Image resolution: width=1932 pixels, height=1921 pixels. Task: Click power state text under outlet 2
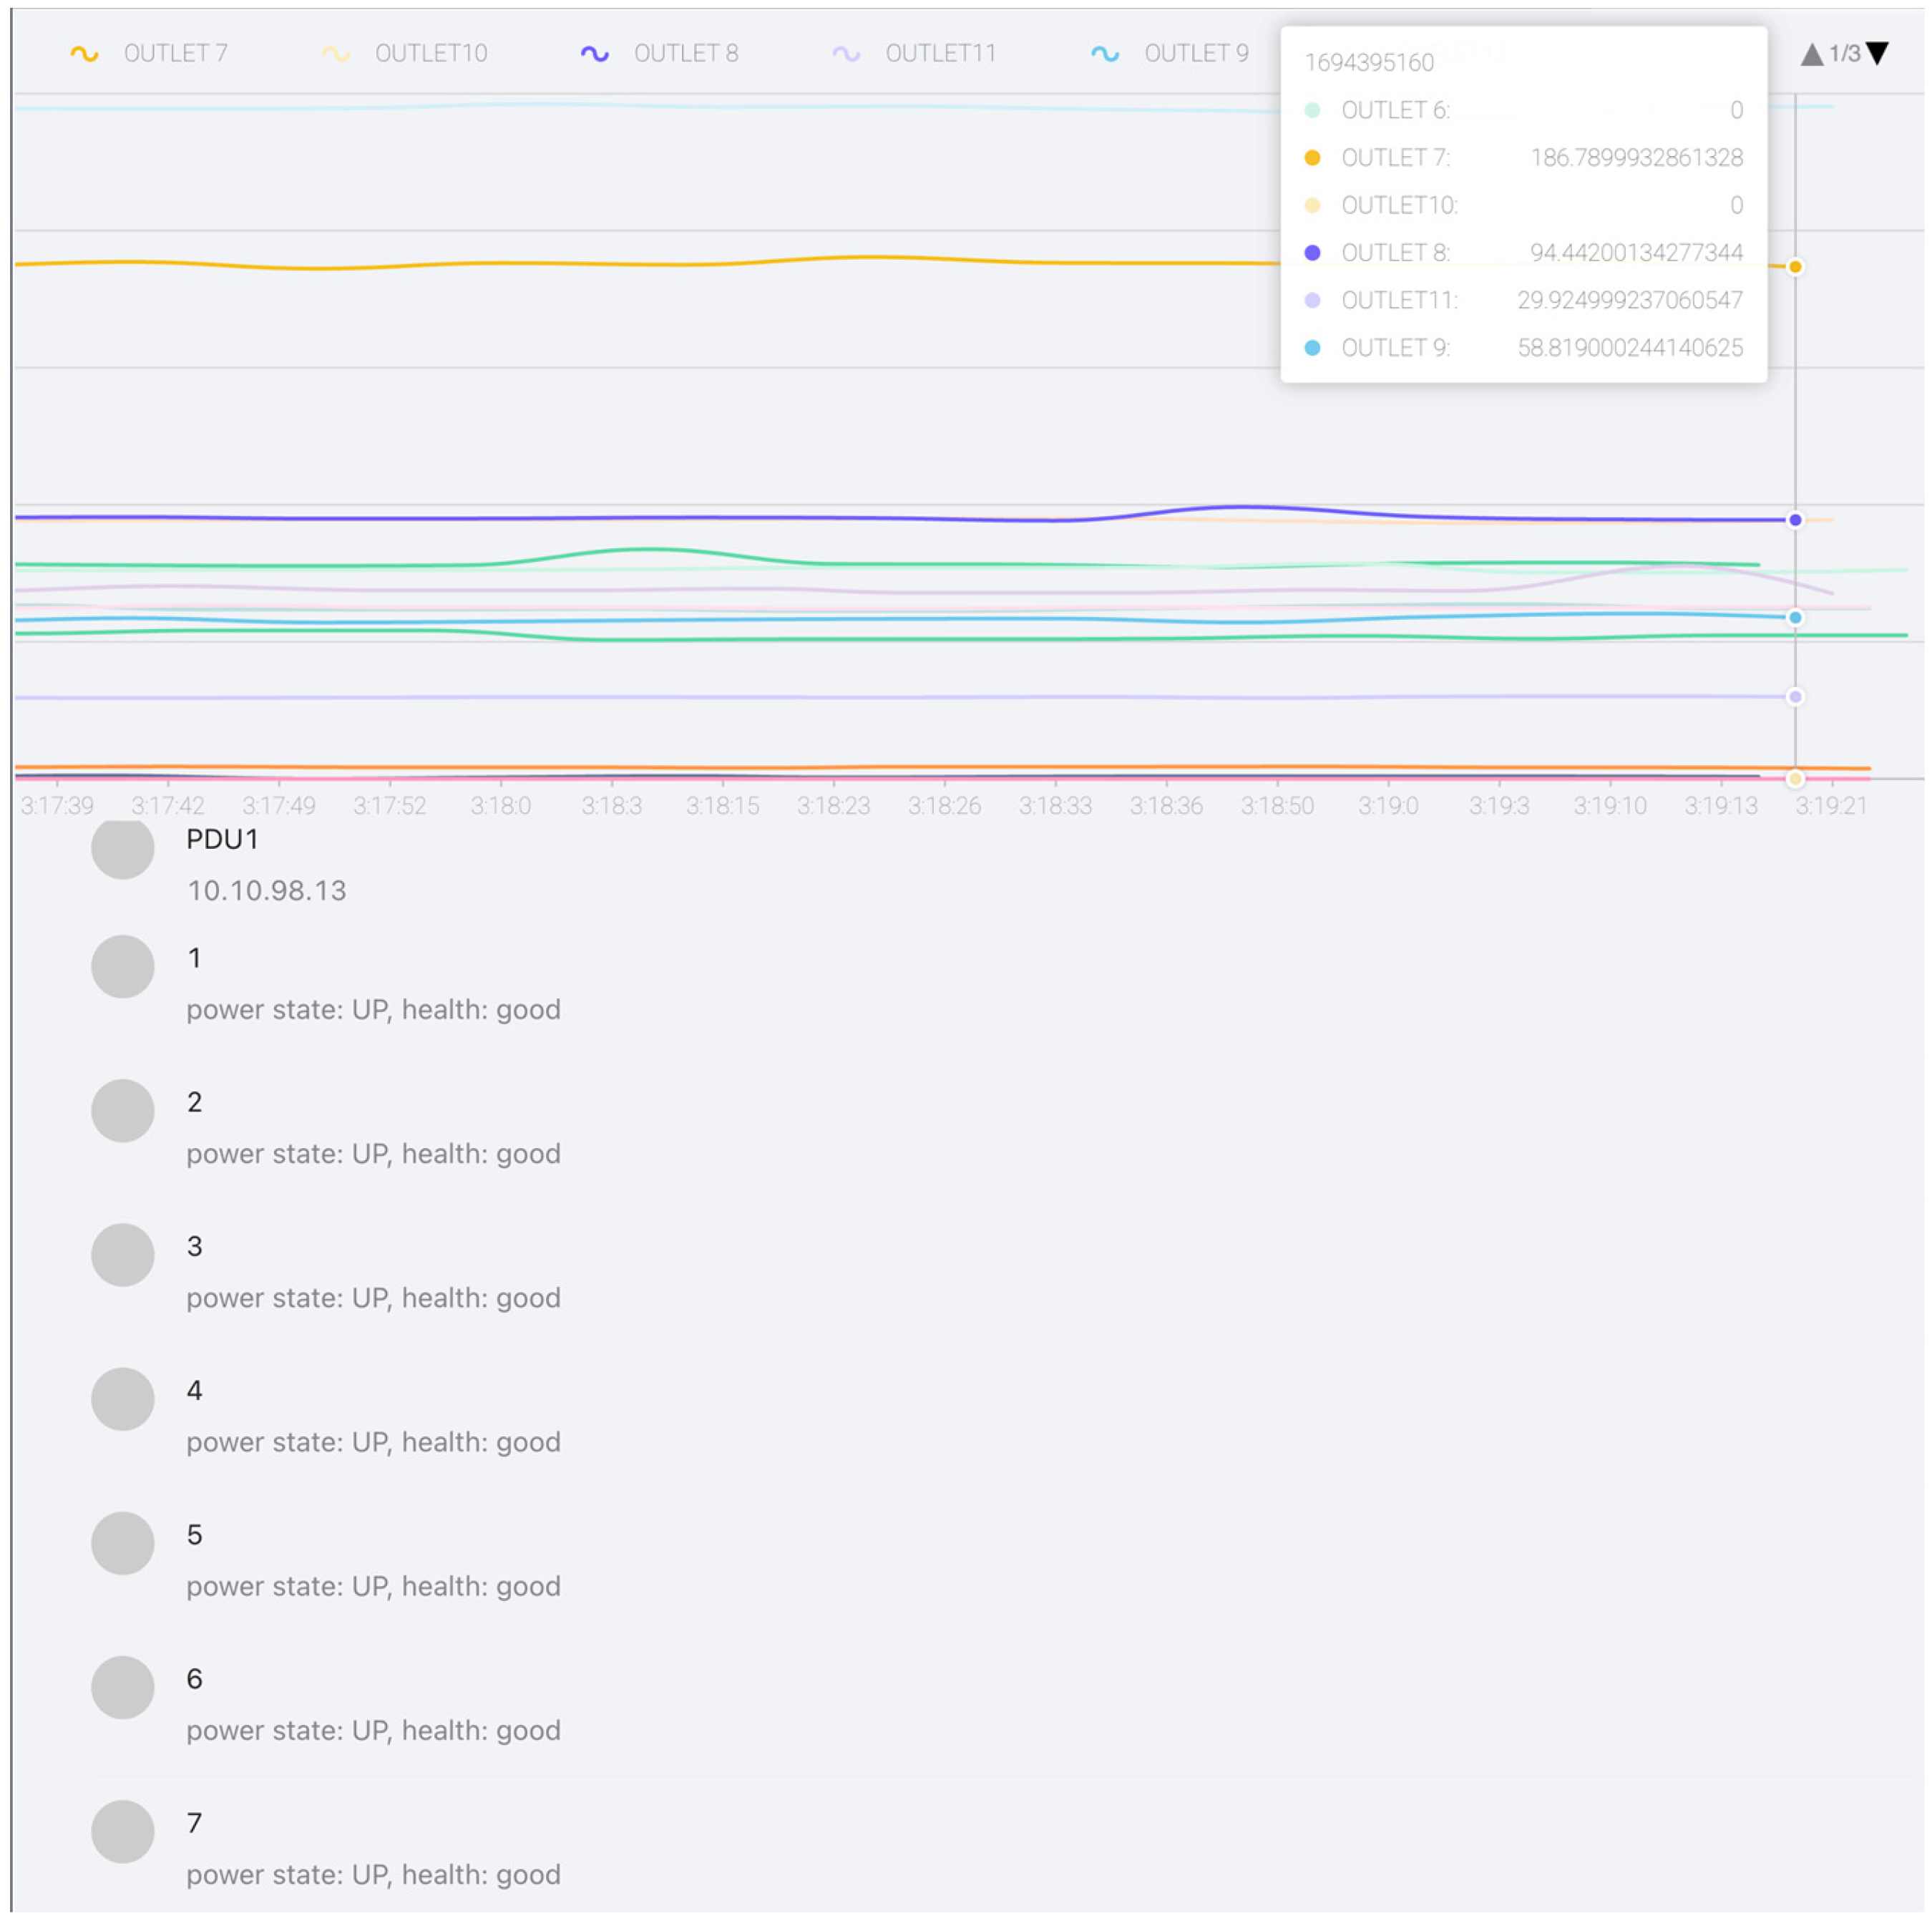pos(373,1153)
